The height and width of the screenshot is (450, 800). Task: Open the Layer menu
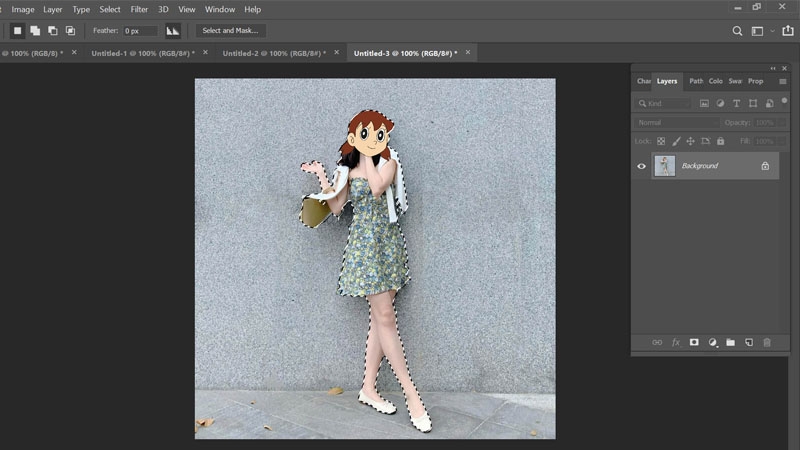53,9
